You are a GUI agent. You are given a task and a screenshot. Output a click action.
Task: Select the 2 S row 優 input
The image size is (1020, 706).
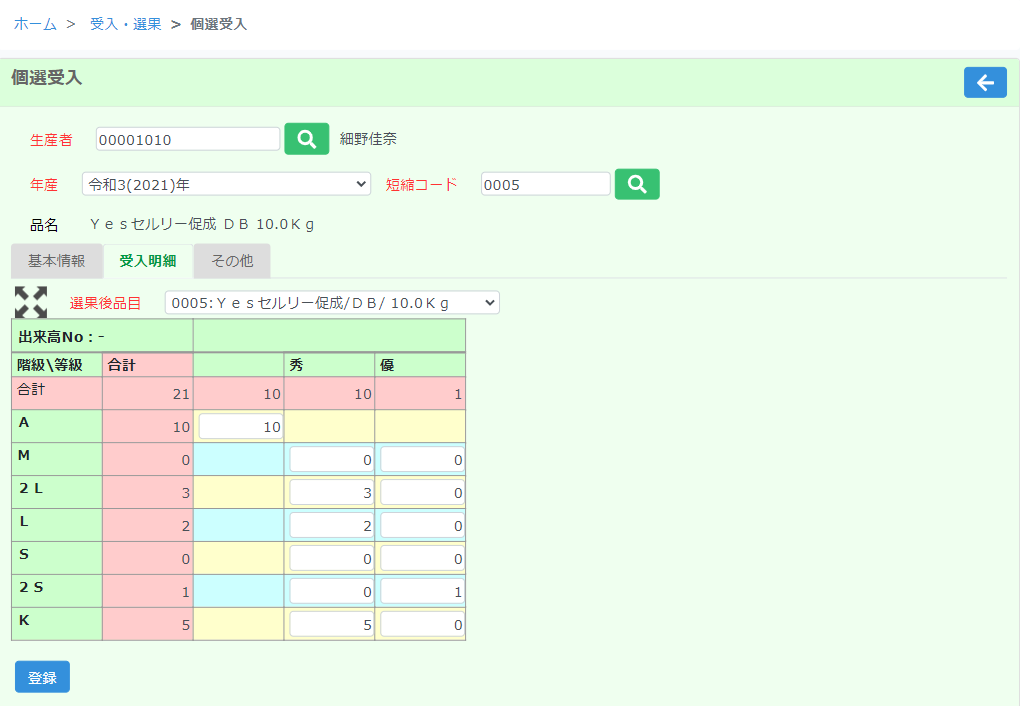click(422, 592)
